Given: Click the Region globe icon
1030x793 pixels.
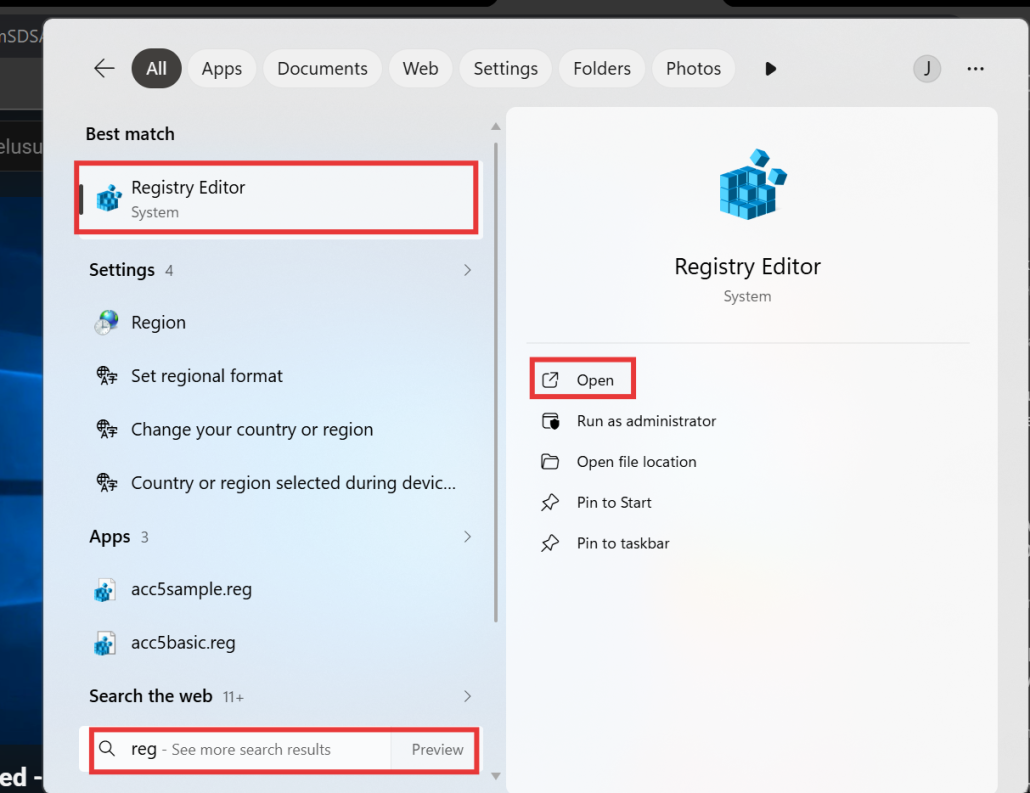Looking at the screenshot, I should [x=106, y=323].
